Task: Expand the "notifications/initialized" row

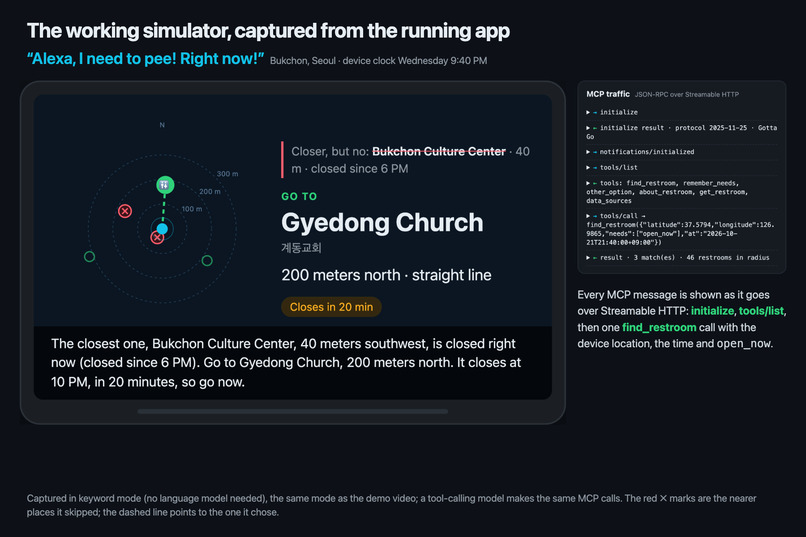Action: (682, 152)
